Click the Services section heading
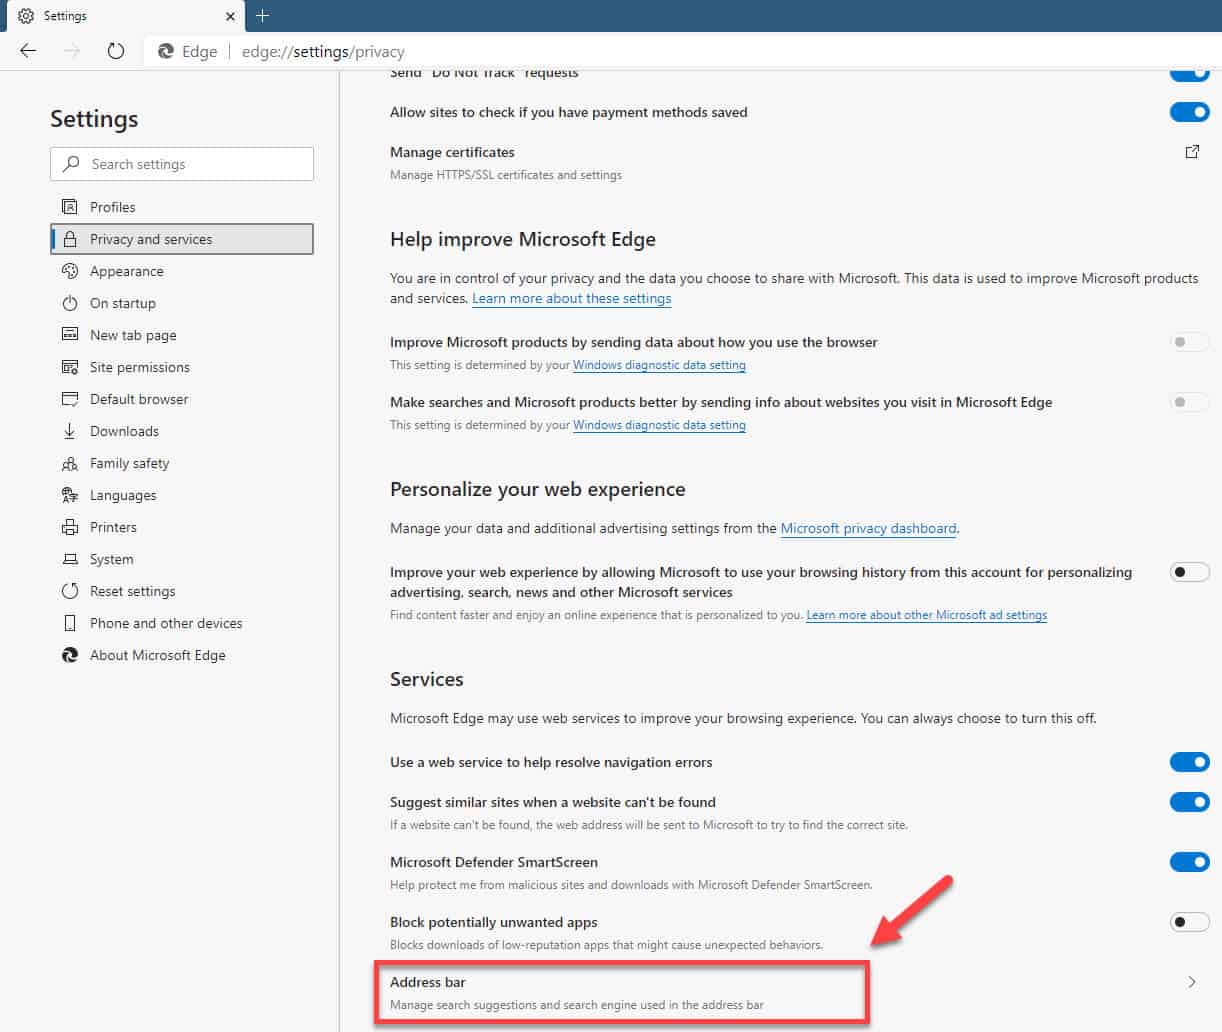 427,679
